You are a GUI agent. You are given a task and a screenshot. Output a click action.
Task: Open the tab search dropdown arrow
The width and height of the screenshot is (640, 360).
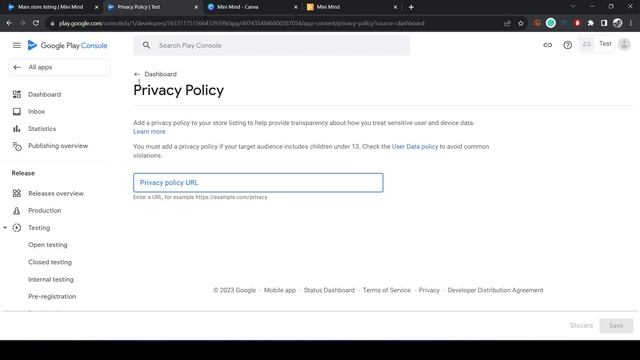click(573, 7)
